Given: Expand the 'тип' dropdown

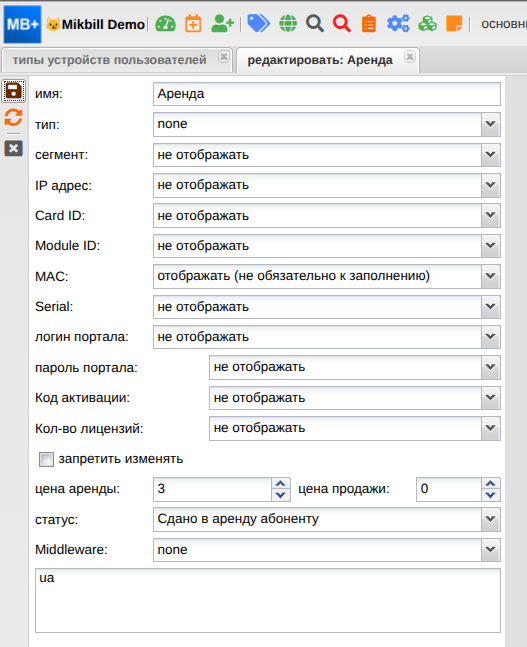Looking at the screenshot, I should click(490, 124).
